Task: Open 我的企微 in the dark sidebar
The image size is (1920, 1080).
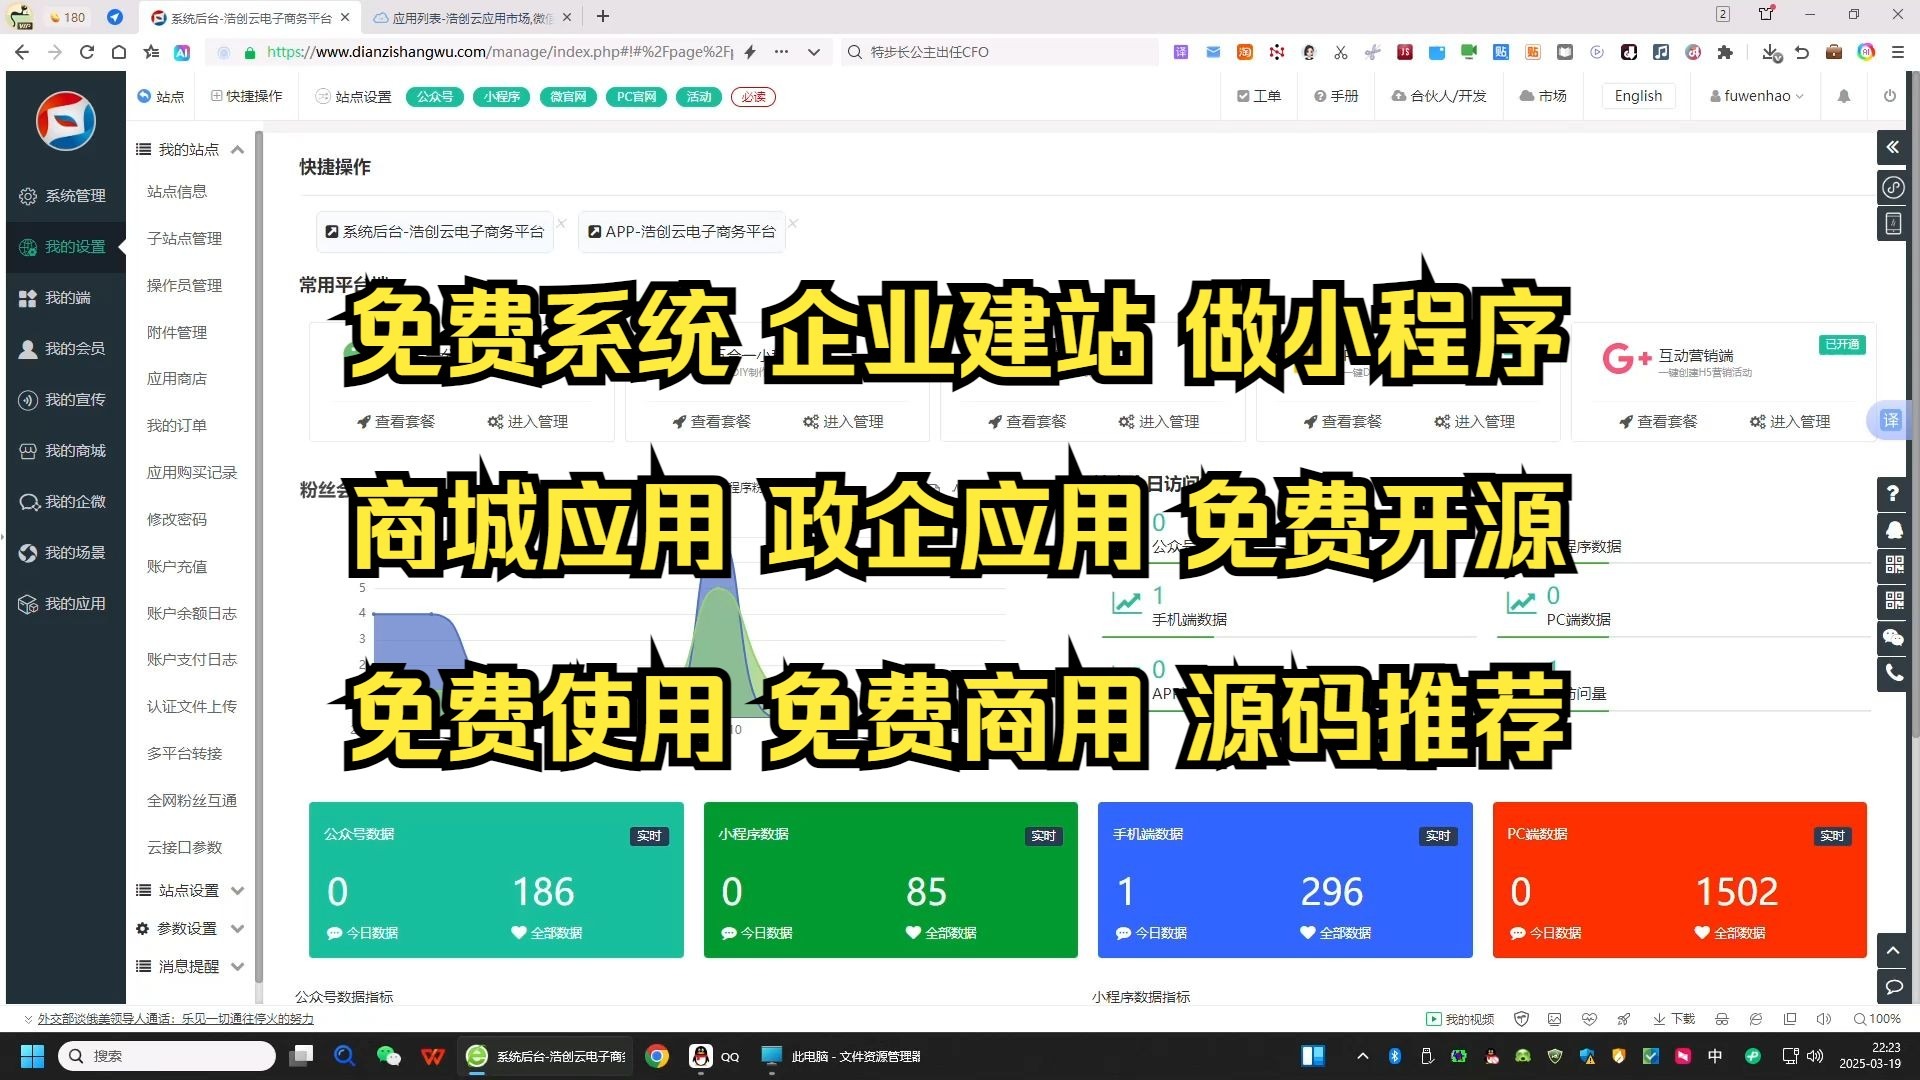Action: (64, 502)
